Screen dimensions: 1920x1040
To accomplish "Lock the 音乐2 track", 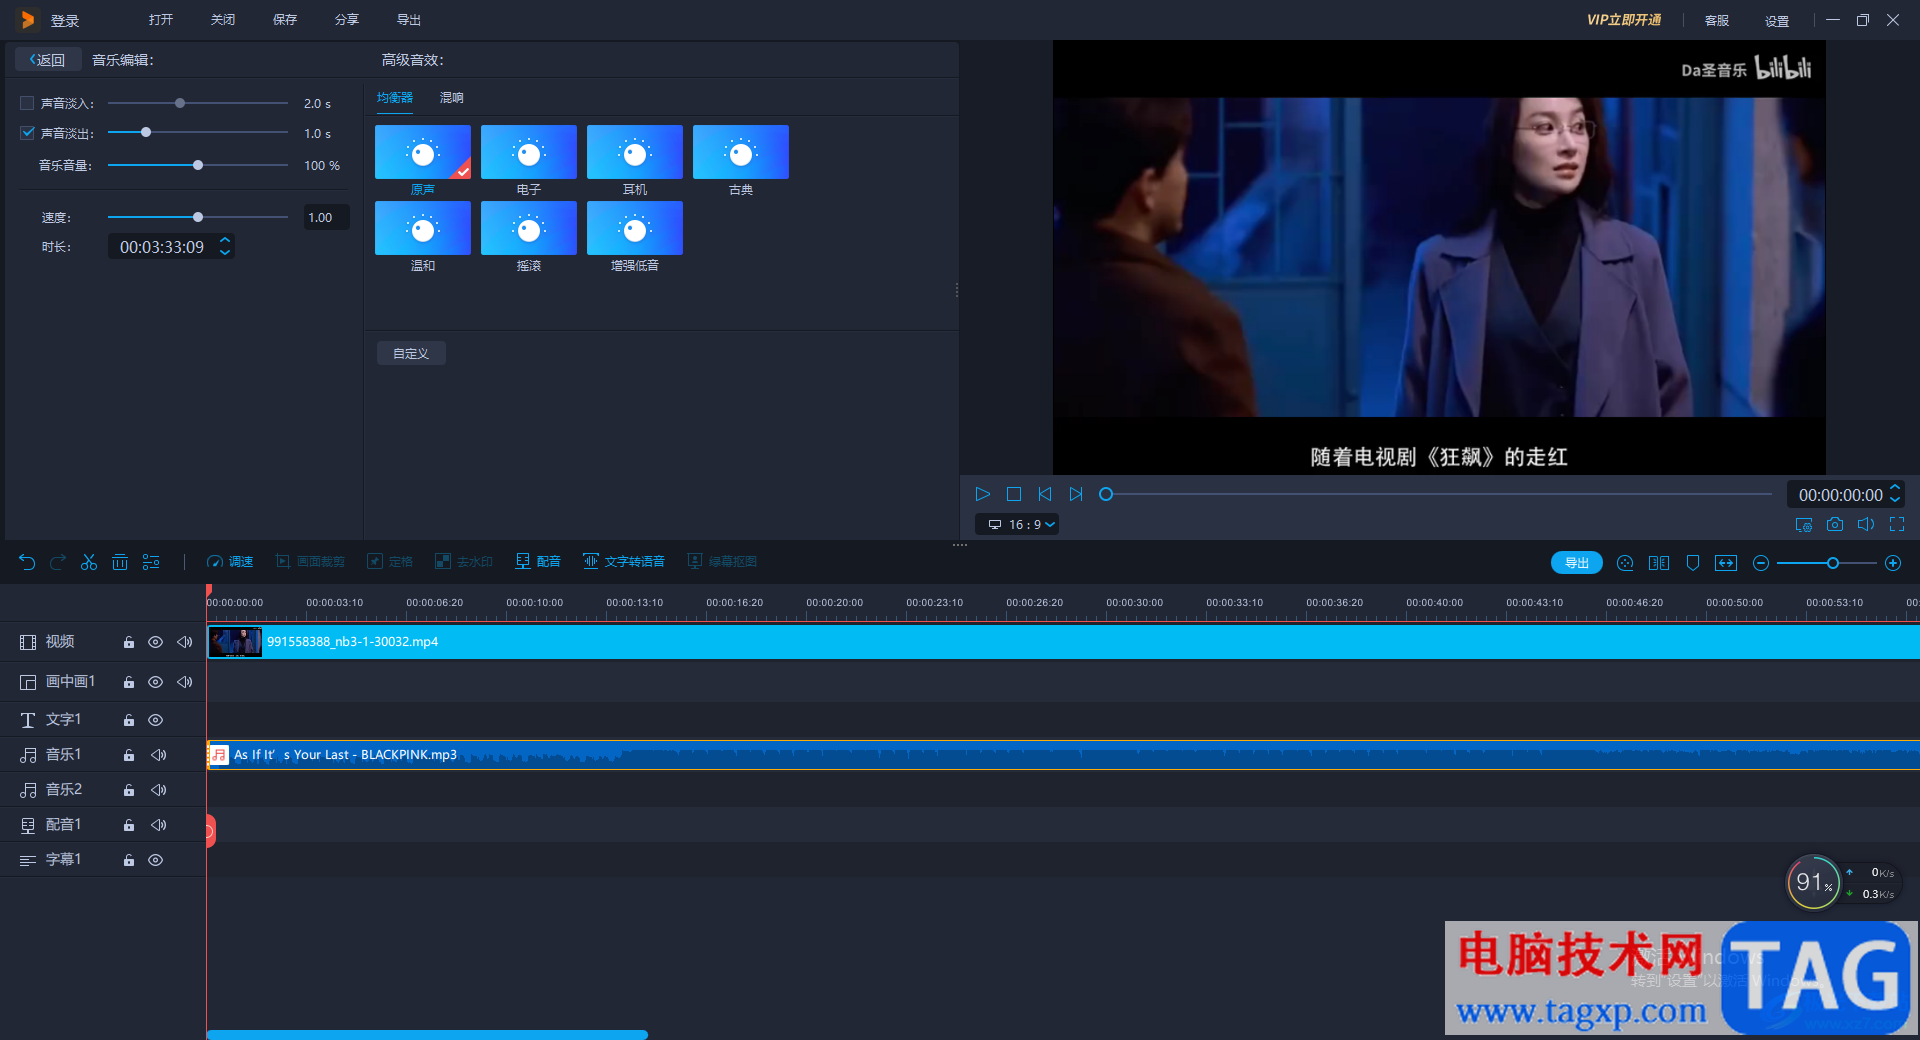I will click(129, 790).
